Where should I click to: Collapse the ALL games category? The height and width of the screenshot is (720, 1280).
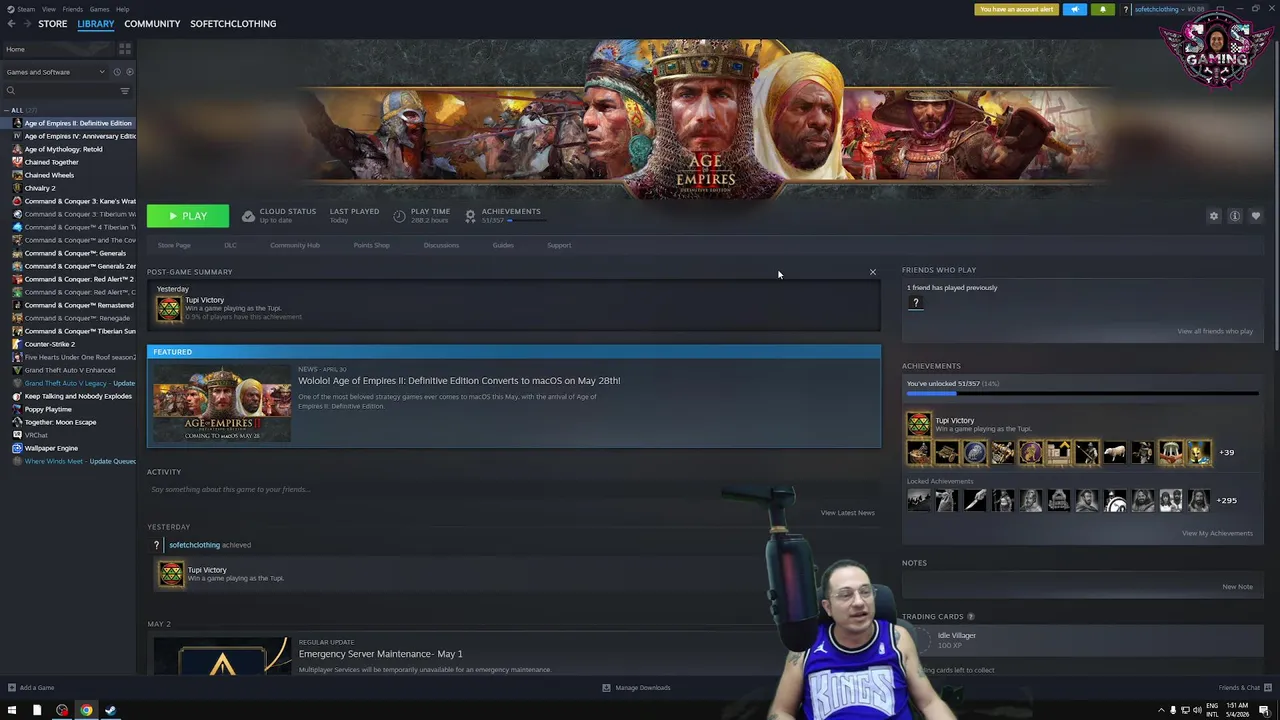[x=7, y=110]
